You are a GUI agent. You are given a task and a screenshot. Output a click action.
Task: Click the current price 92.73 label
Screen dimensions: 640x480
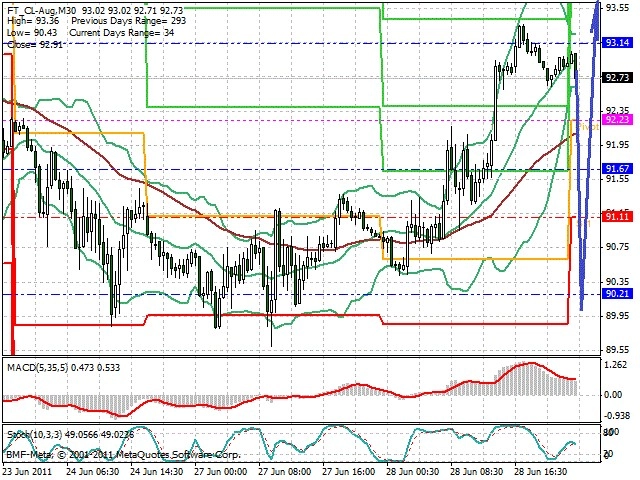617,77
